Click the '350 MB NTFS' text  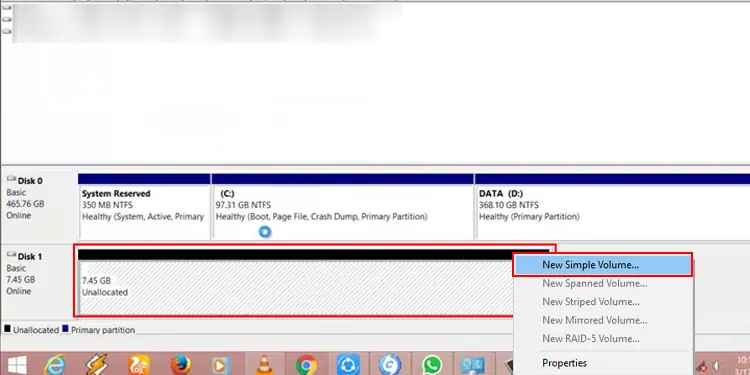(107, 205)
